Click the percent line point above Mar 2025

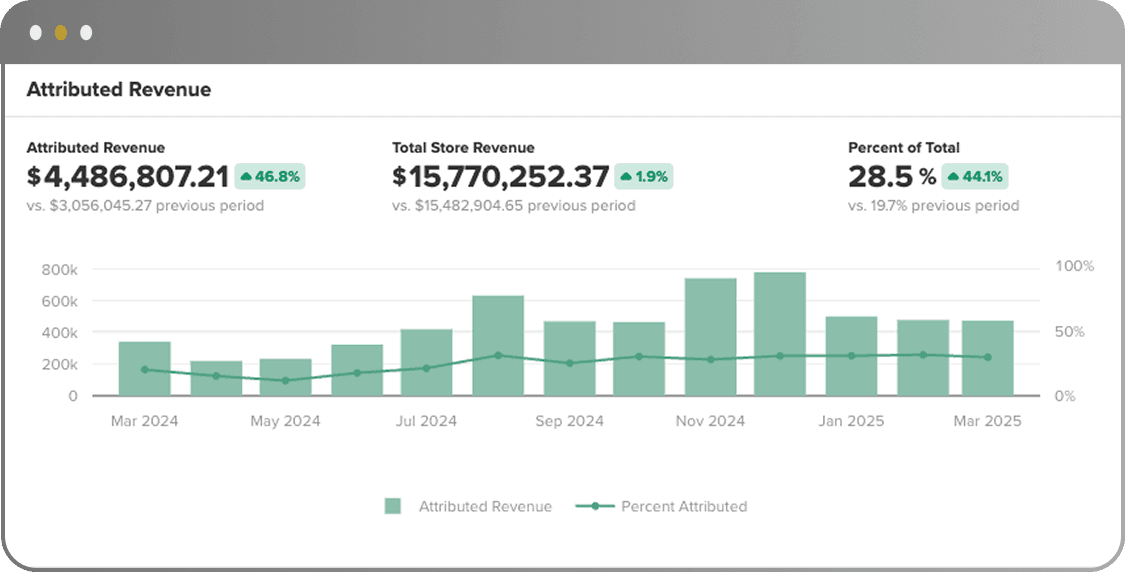[988, 357]
